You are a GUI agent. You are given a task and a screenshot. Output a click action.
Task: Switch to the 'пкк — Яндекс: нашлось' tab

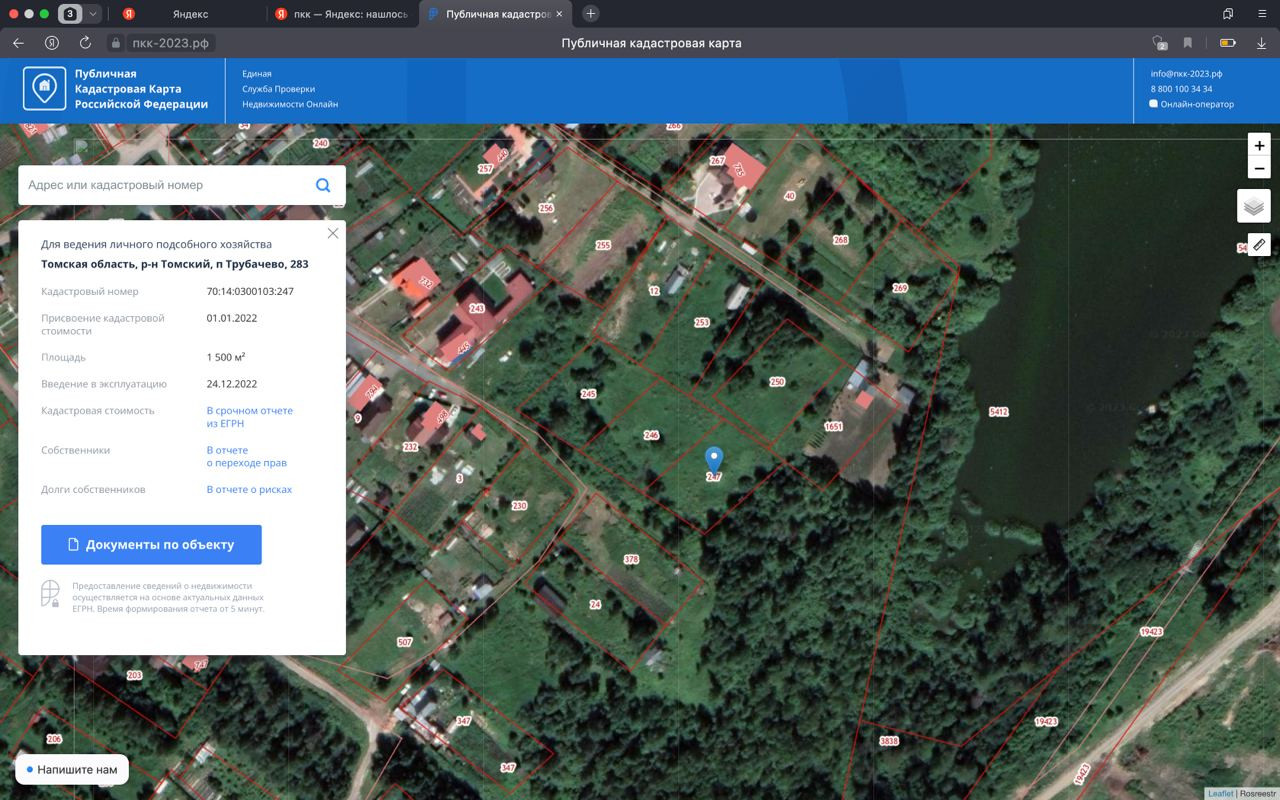pos(342,14)
